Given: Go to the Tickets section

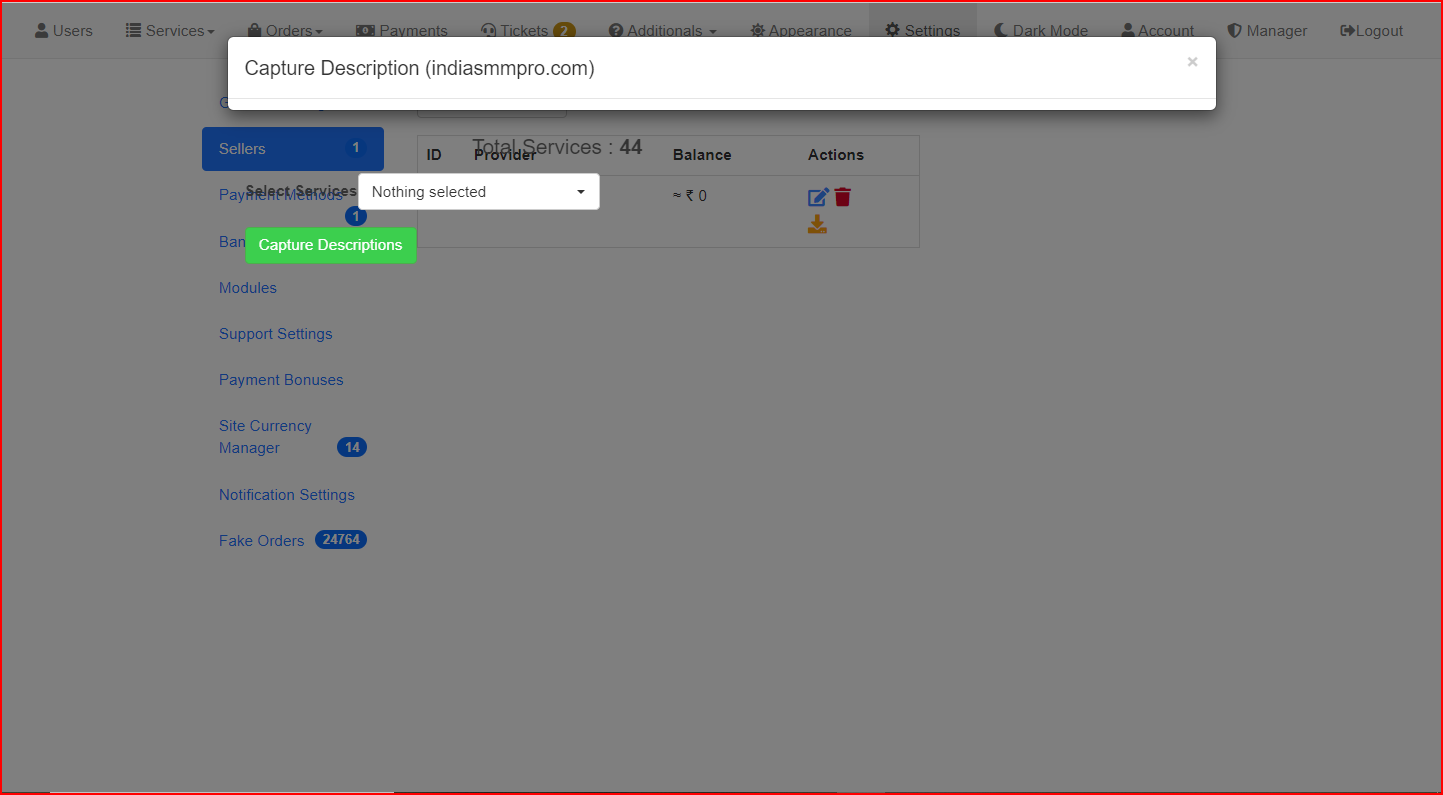Looking at the screenshot, I should [x=527, y=30].
